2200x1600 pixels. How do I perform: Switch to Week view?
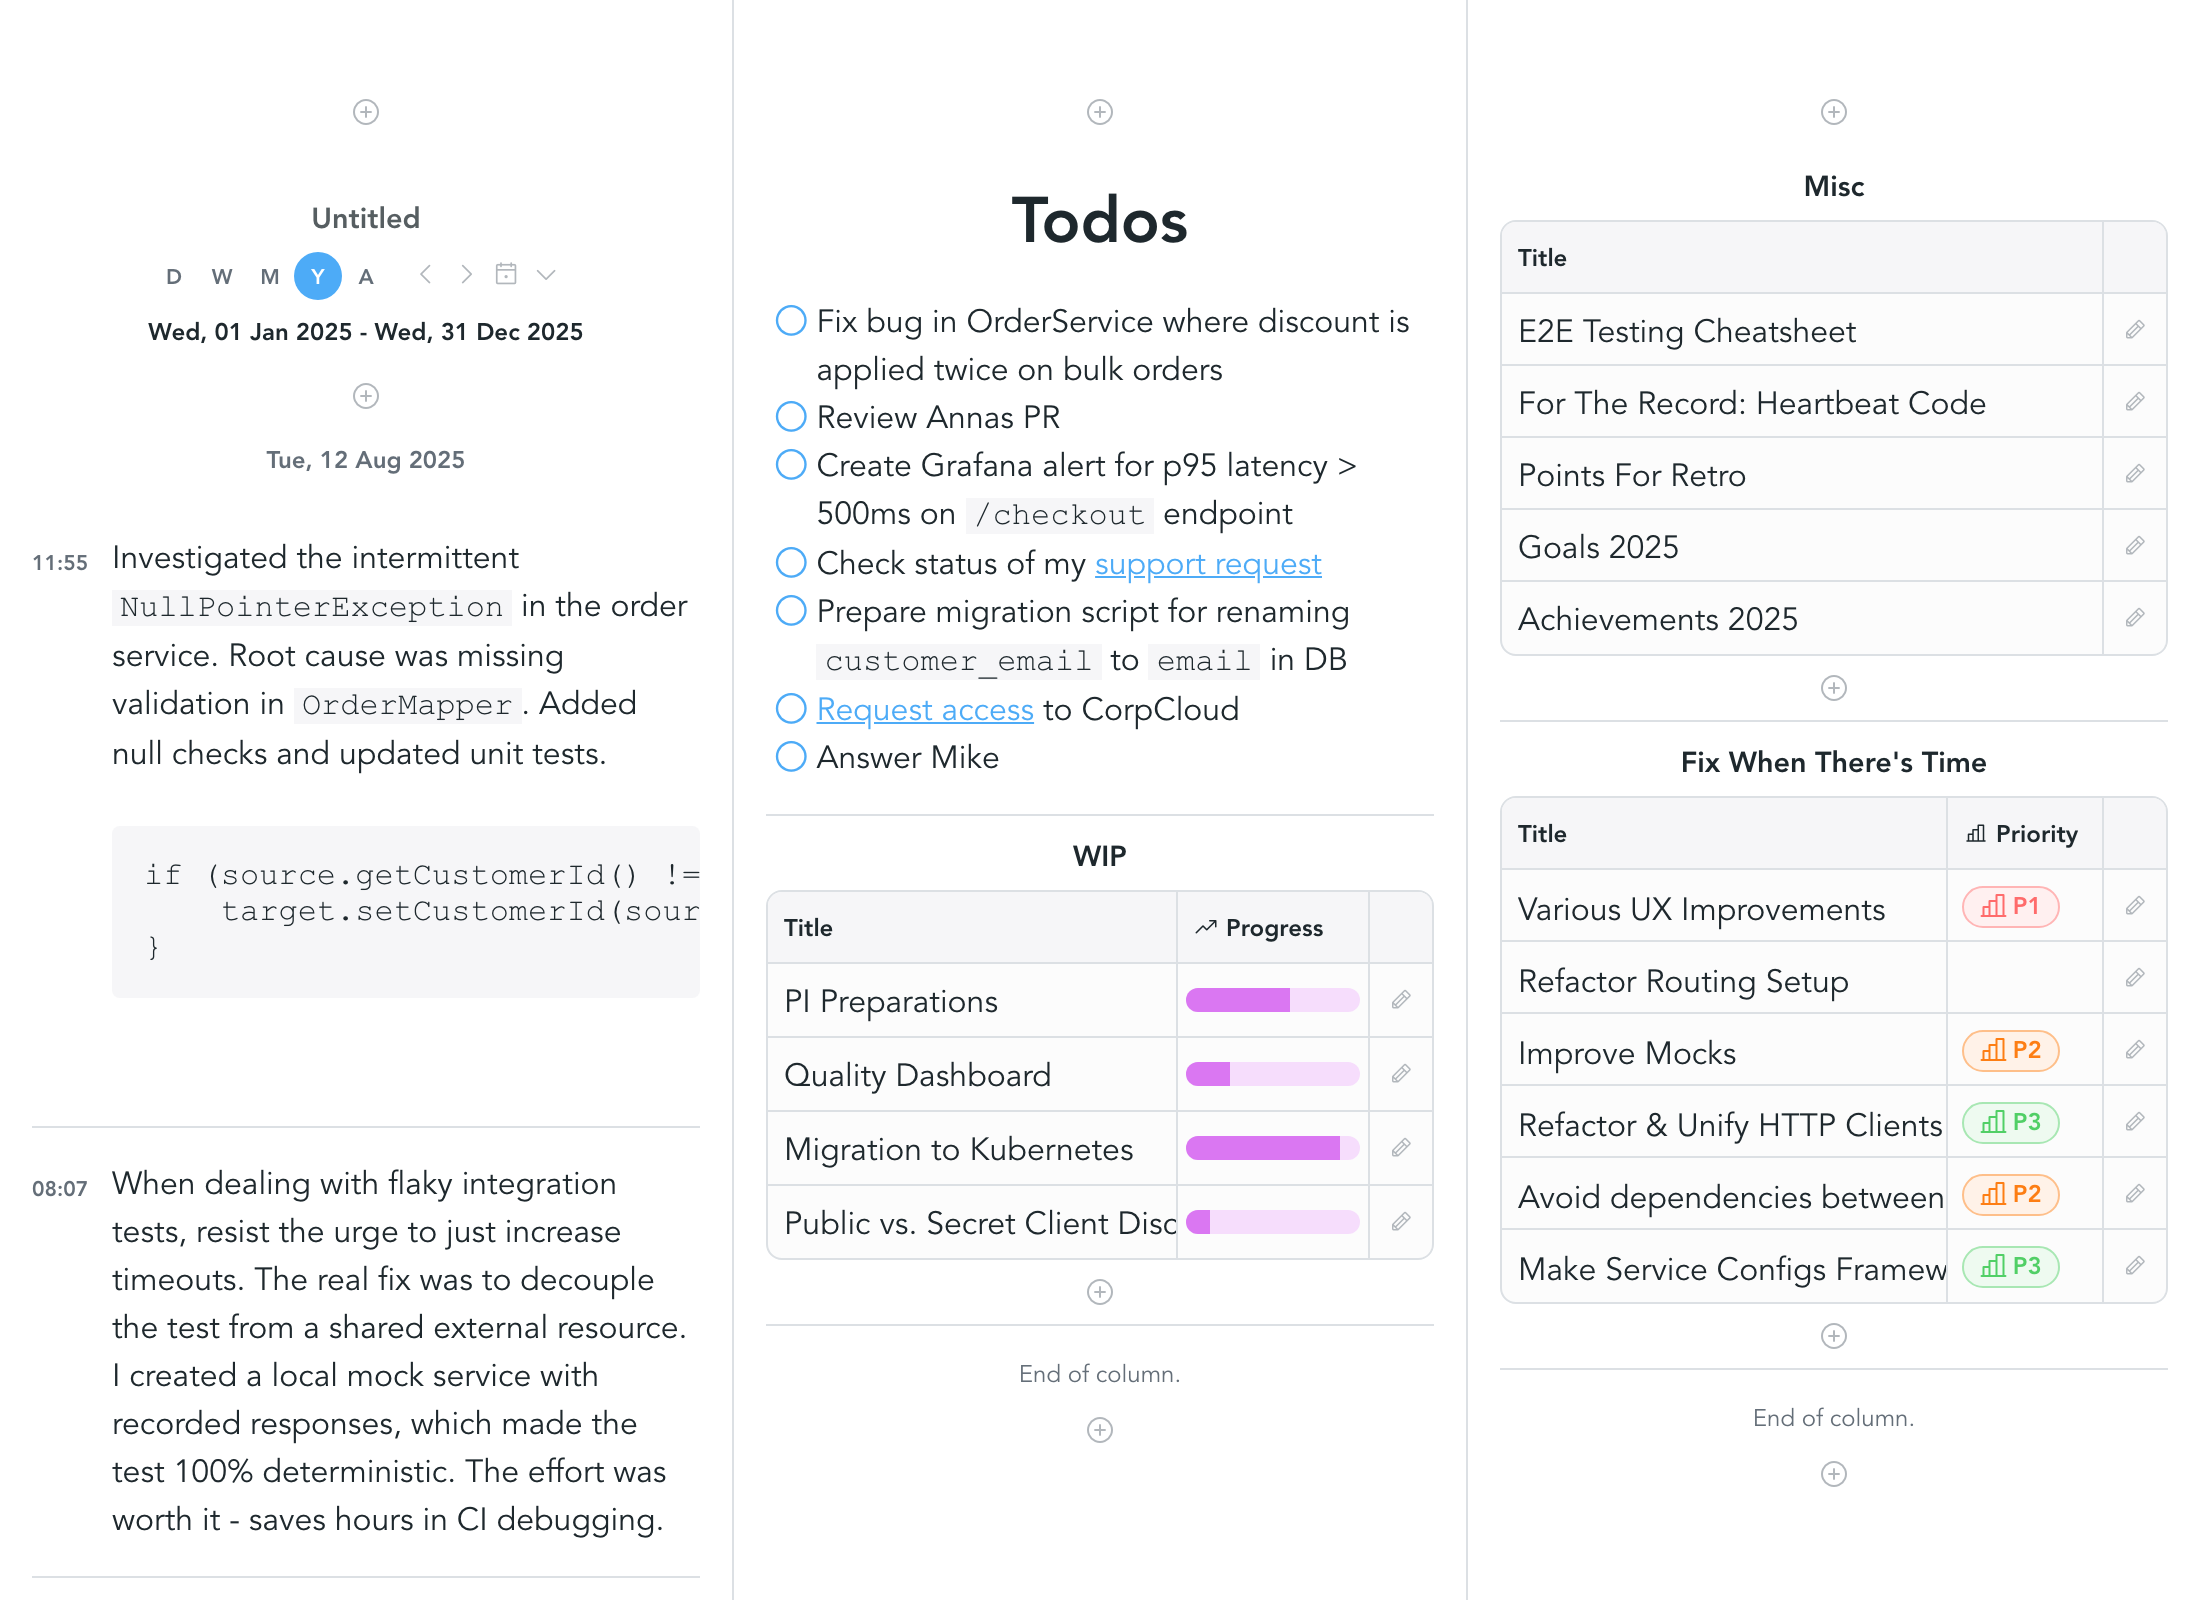coord(221,276)
